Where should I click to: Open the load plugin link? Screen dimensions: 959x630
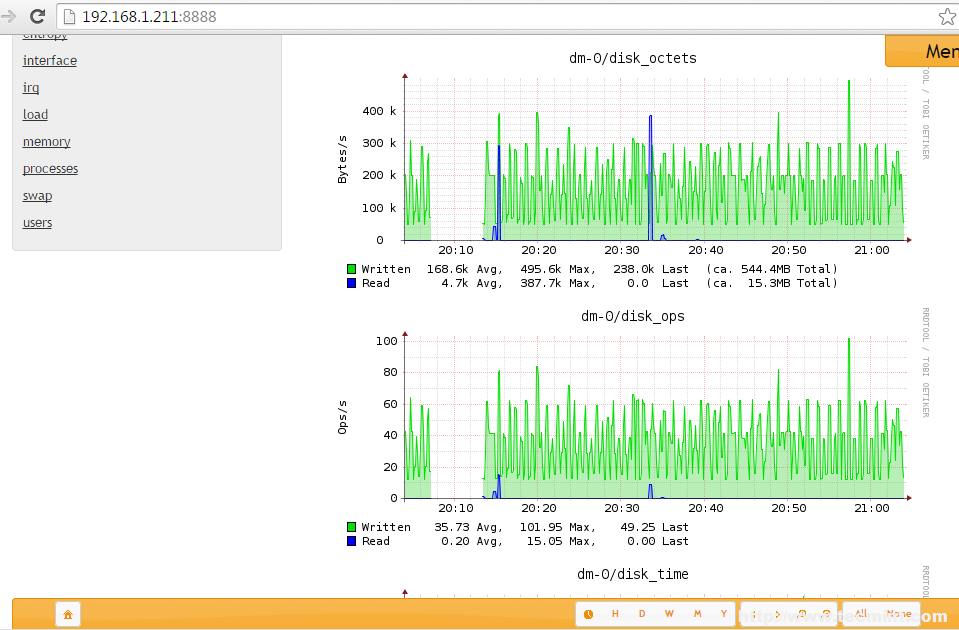pyautogui.click(x=35, y=115)
